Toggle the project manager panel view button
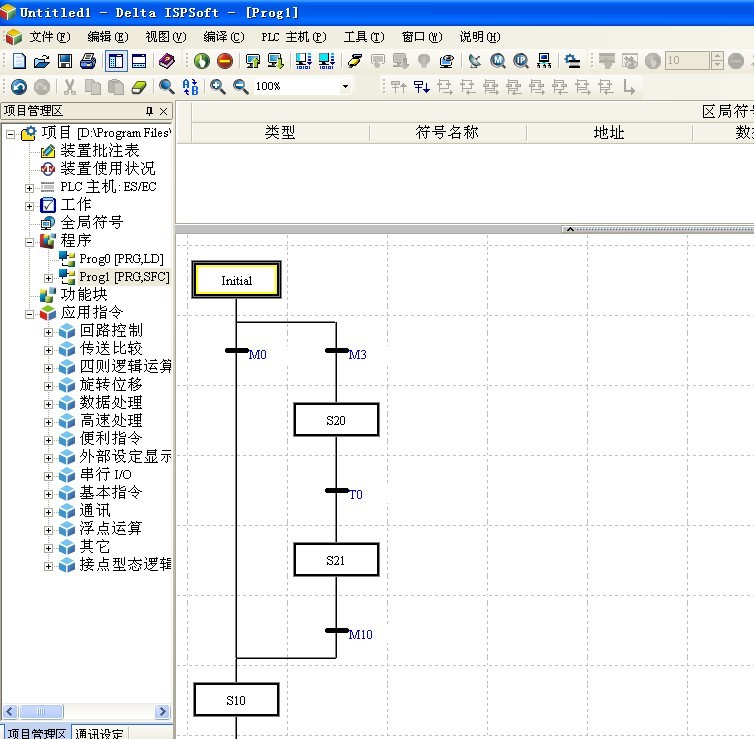 point(116,61)
